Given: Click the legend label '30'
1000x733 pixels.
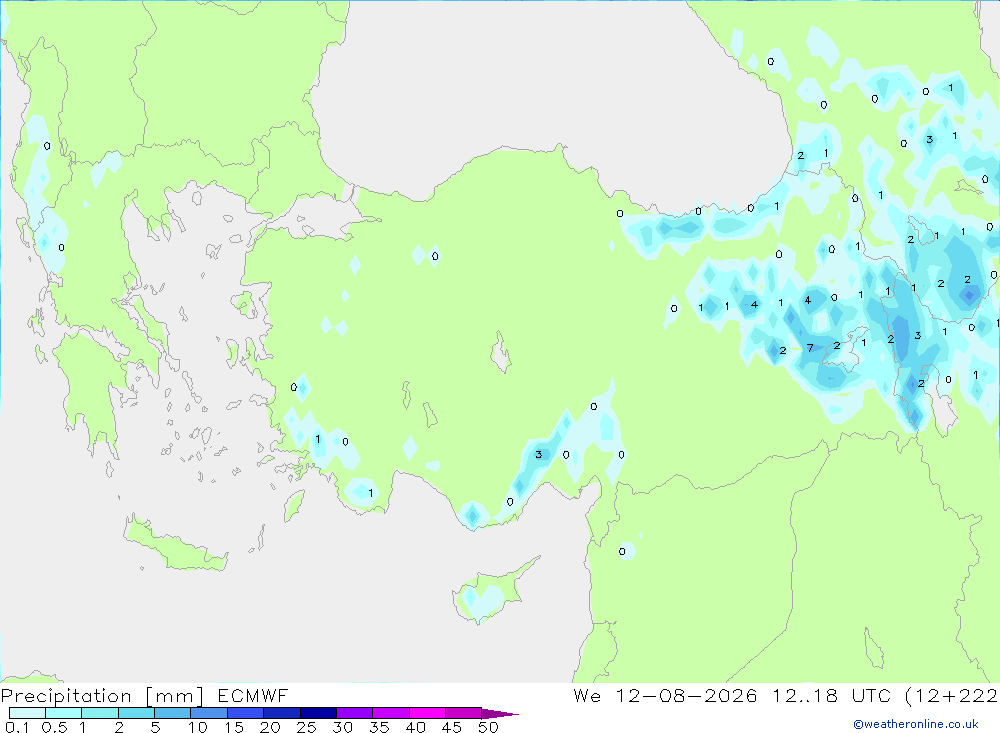Looking at the screenshot, I should point(343,727).
